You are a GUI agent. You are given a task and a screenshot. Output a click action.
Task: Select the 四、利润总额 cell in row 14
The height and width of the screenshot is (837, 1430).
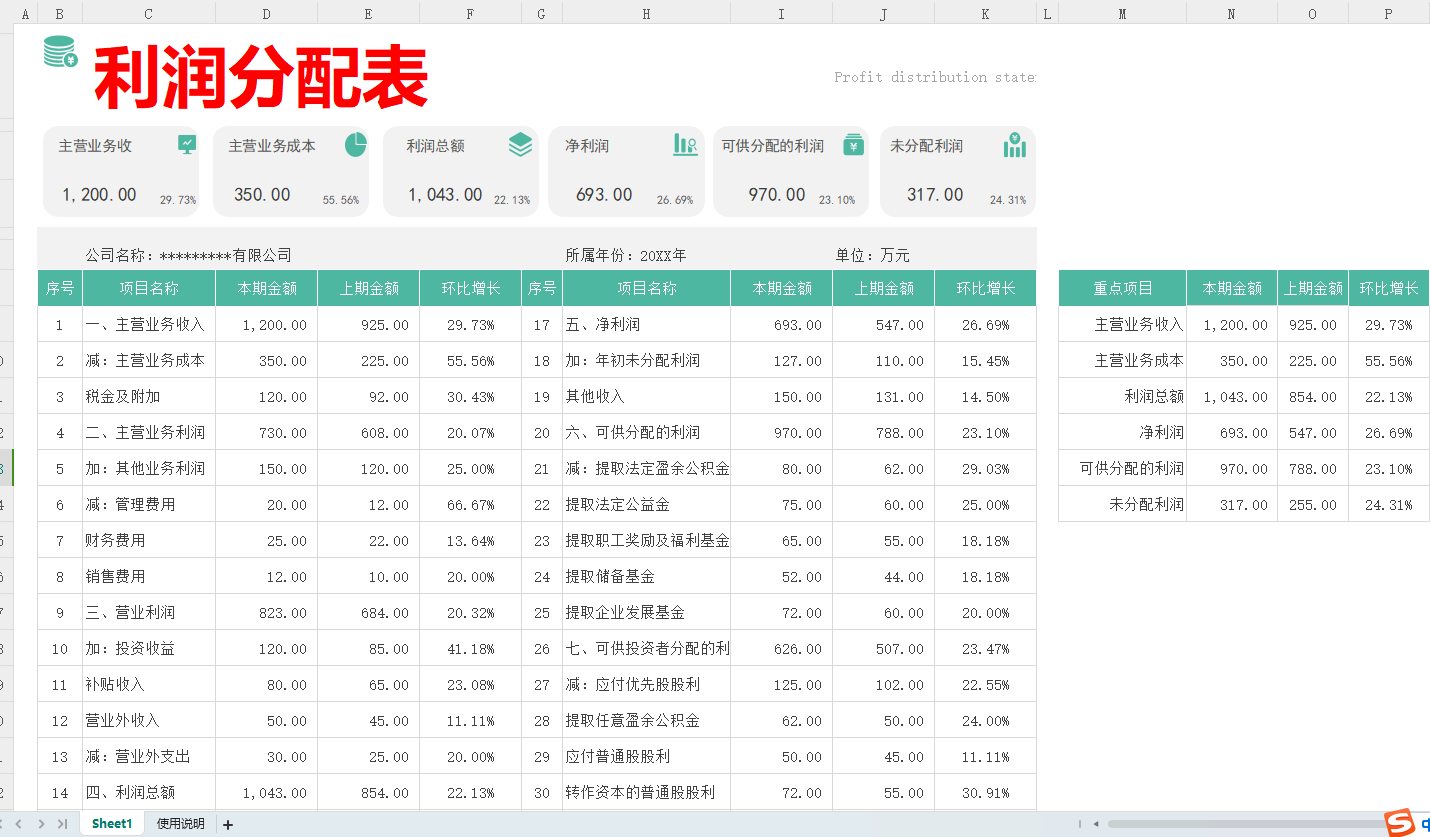149,793
